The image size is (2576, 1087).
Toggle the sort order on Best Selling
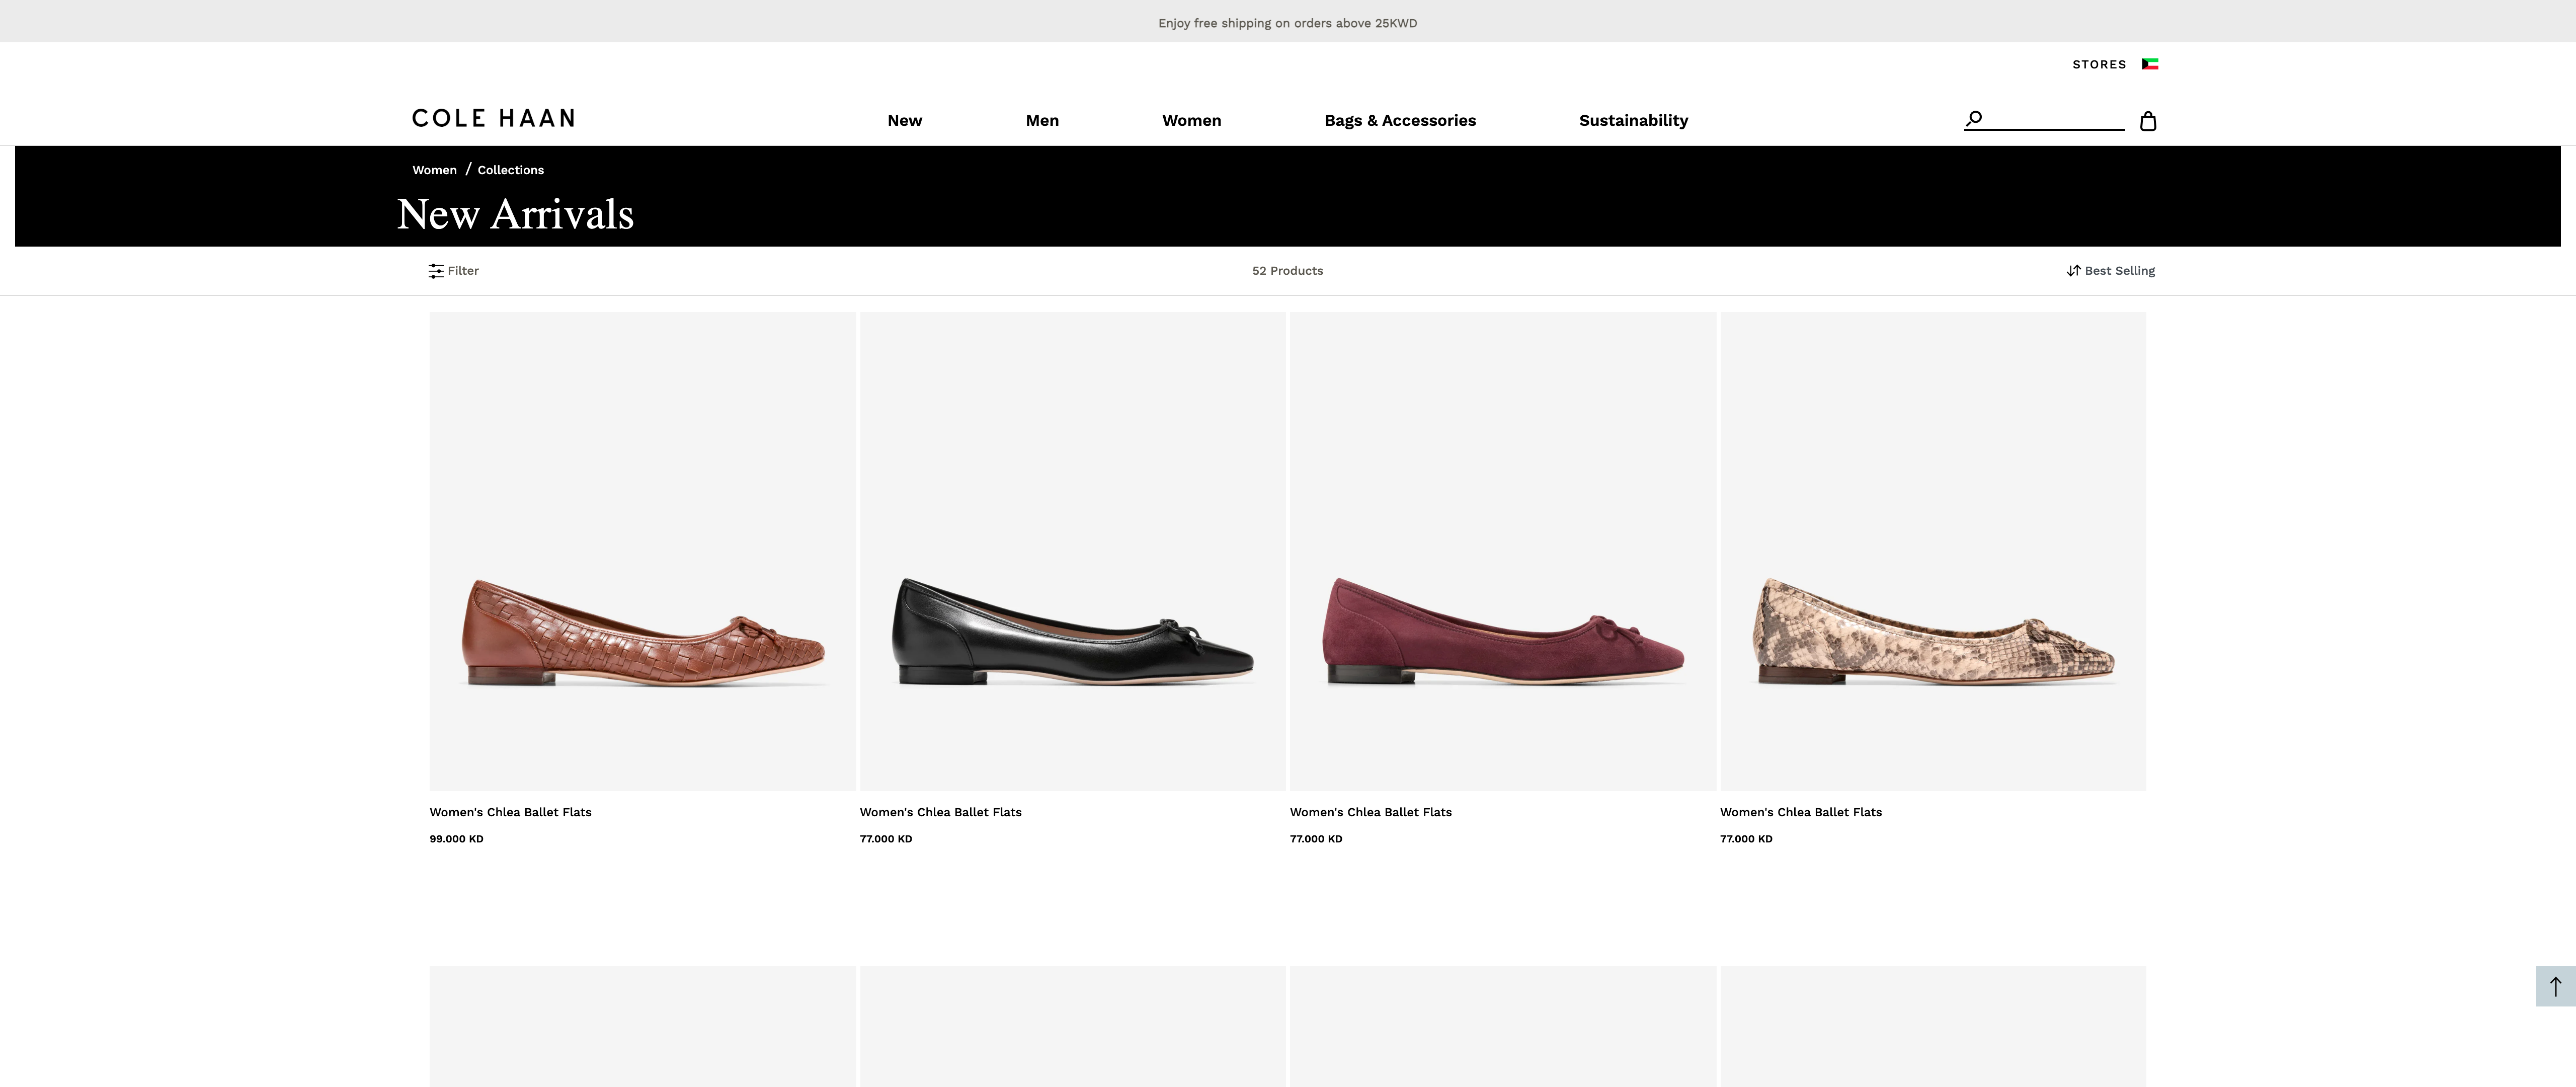(2110, 270)
